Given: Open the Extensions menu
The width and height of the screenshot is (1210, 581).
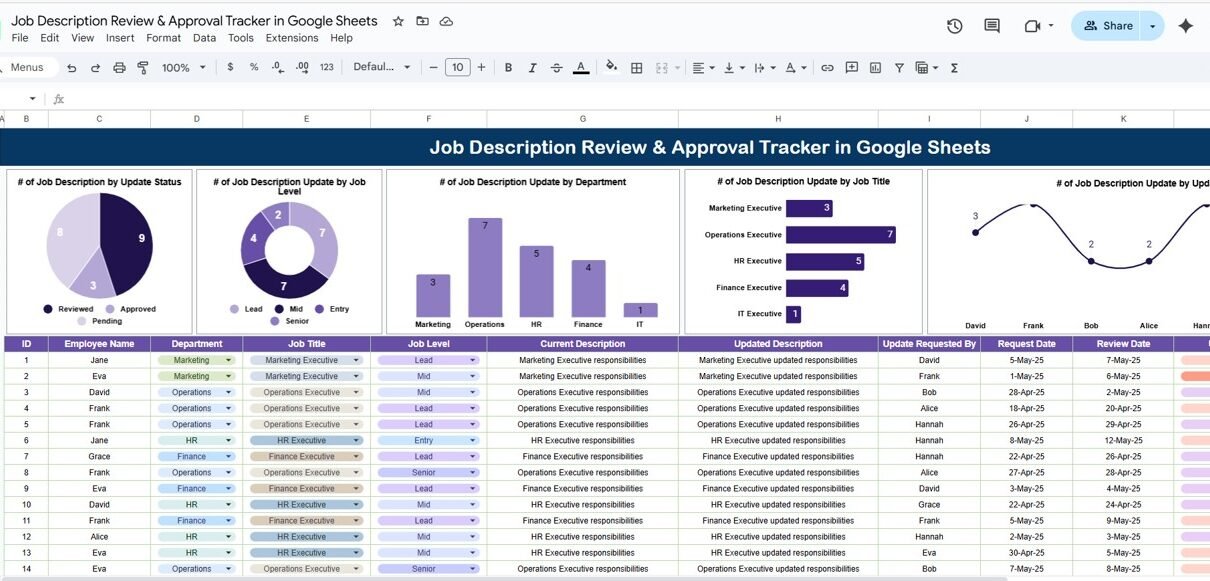Looking at the screenshot, I should 292,38.
